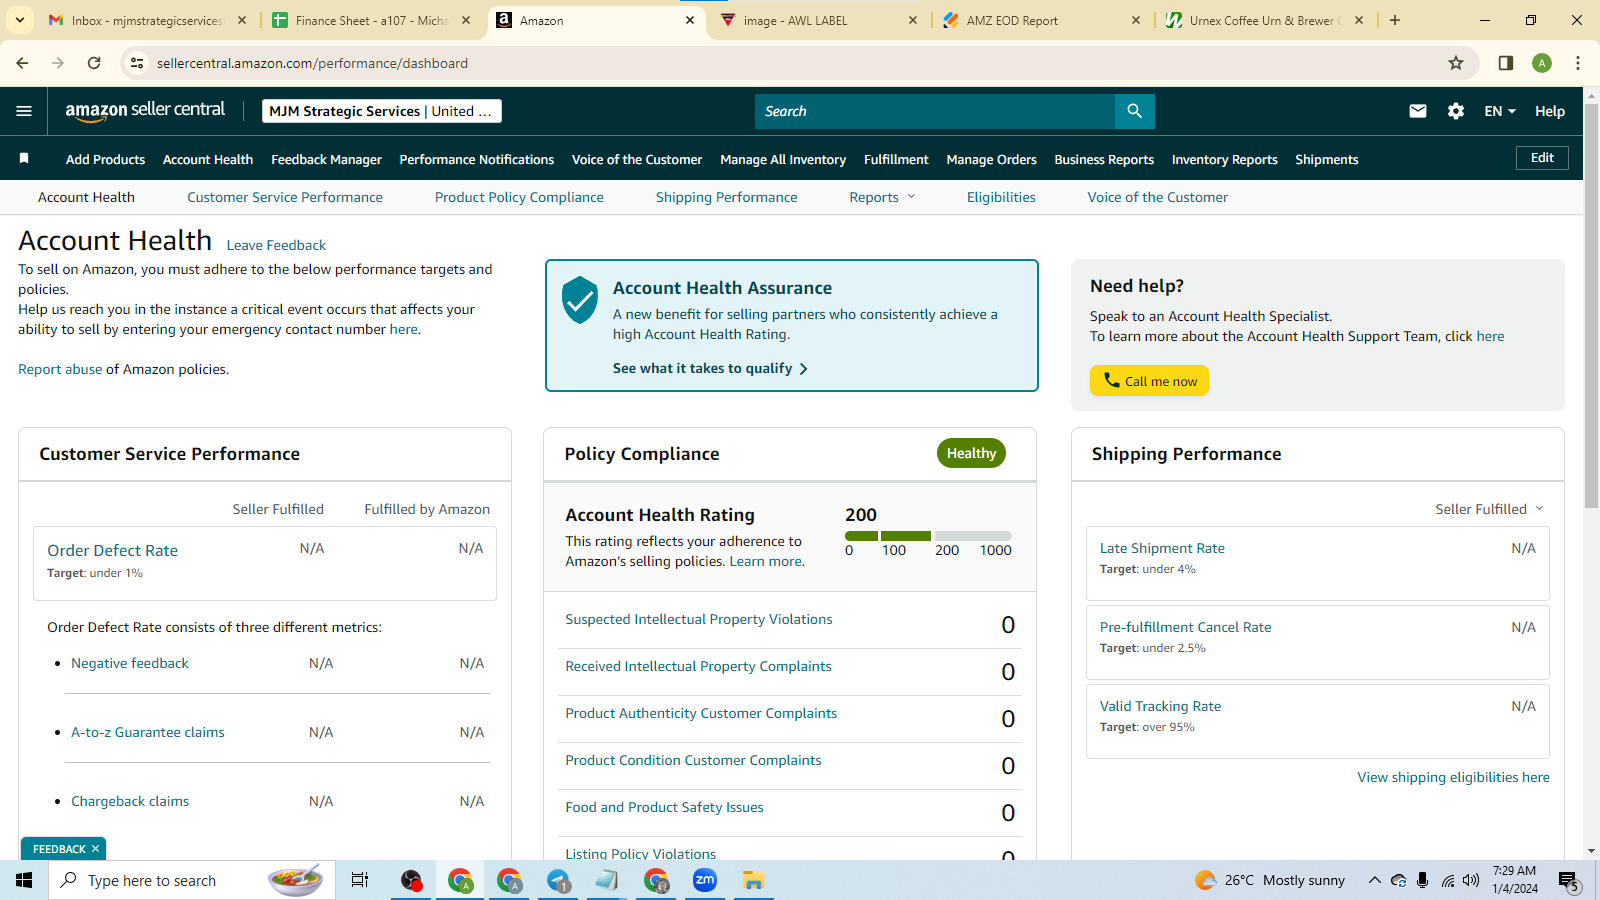Screen dimensions: 1600x900
Task: Open the volume control in system tray
Action: tap(1470, 880)
